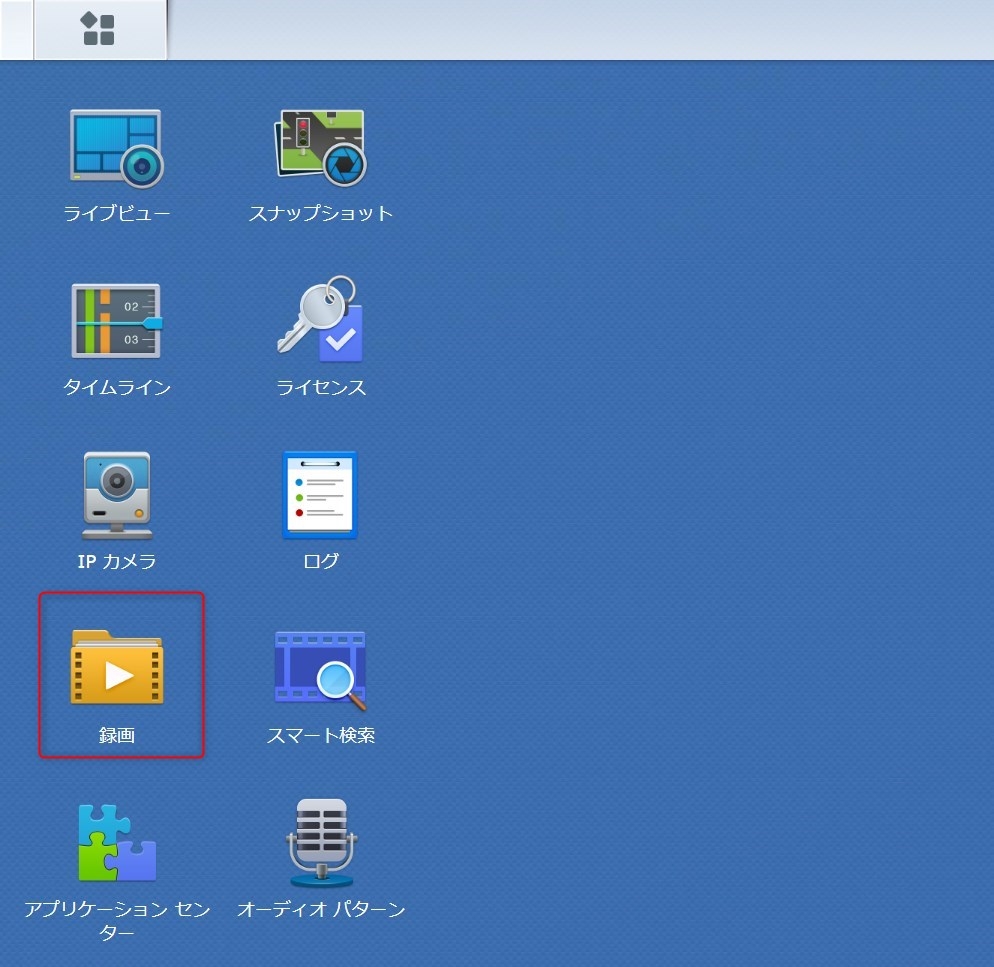Open the ライブビュー live view monitor icon

(x=116, y=148)
